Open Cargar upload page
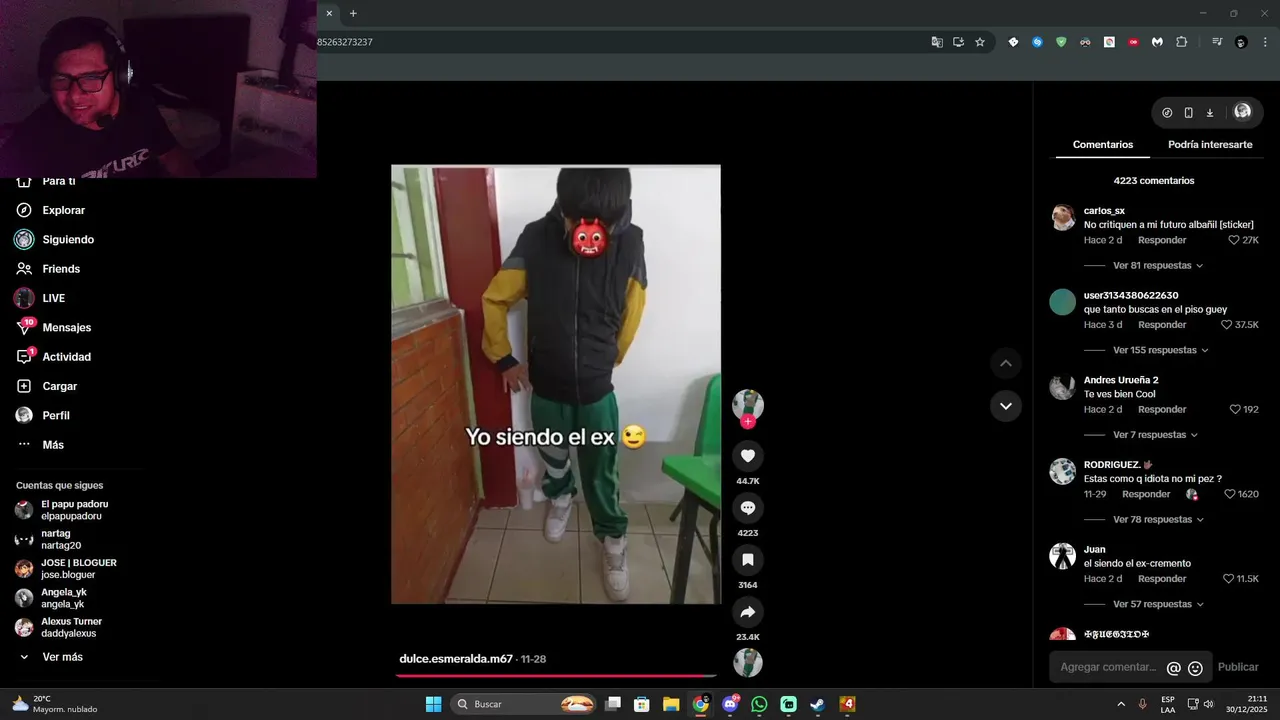This screenshot has height=720, width=1280. tap(46, 386)
